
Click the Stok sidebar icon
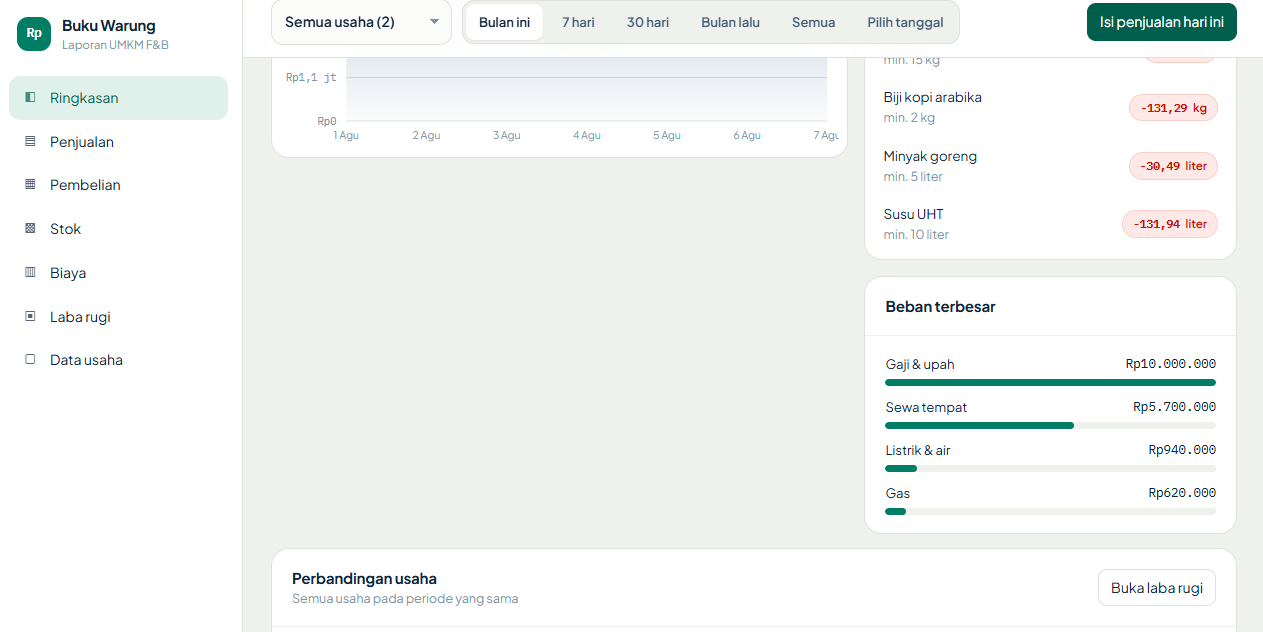pyautogui.click(x=30, y=229)
